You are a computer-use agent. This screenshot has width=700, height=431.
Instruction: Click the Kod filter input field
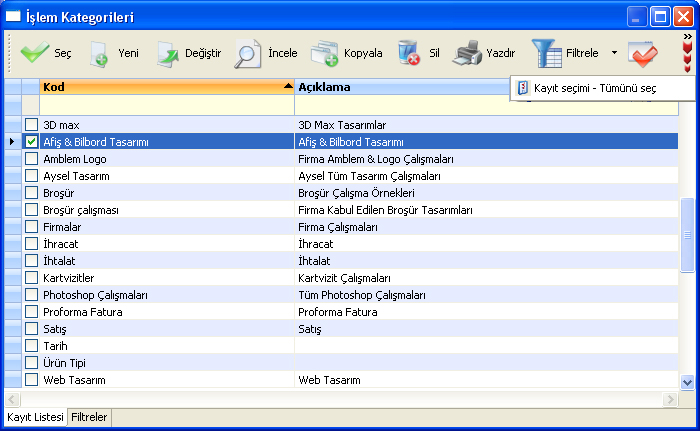[166, 105]
